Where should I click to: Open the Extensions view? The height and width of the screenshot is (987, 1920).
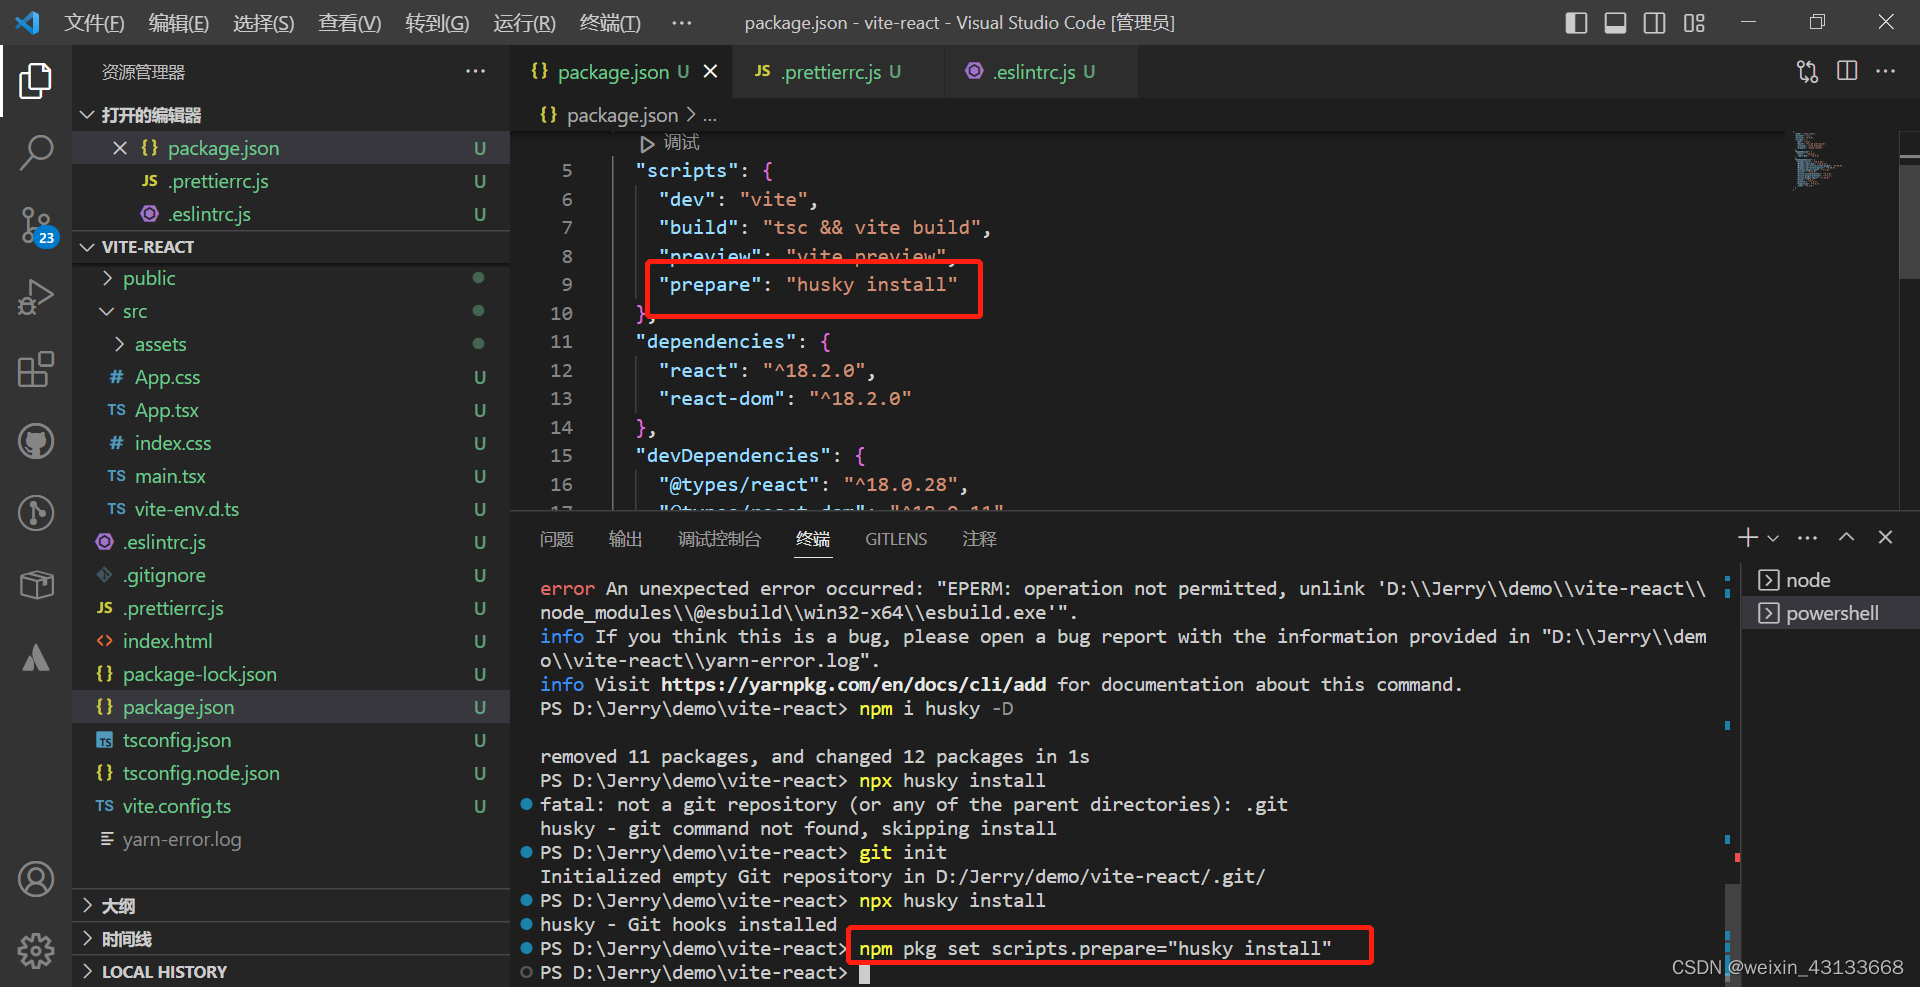36,369
